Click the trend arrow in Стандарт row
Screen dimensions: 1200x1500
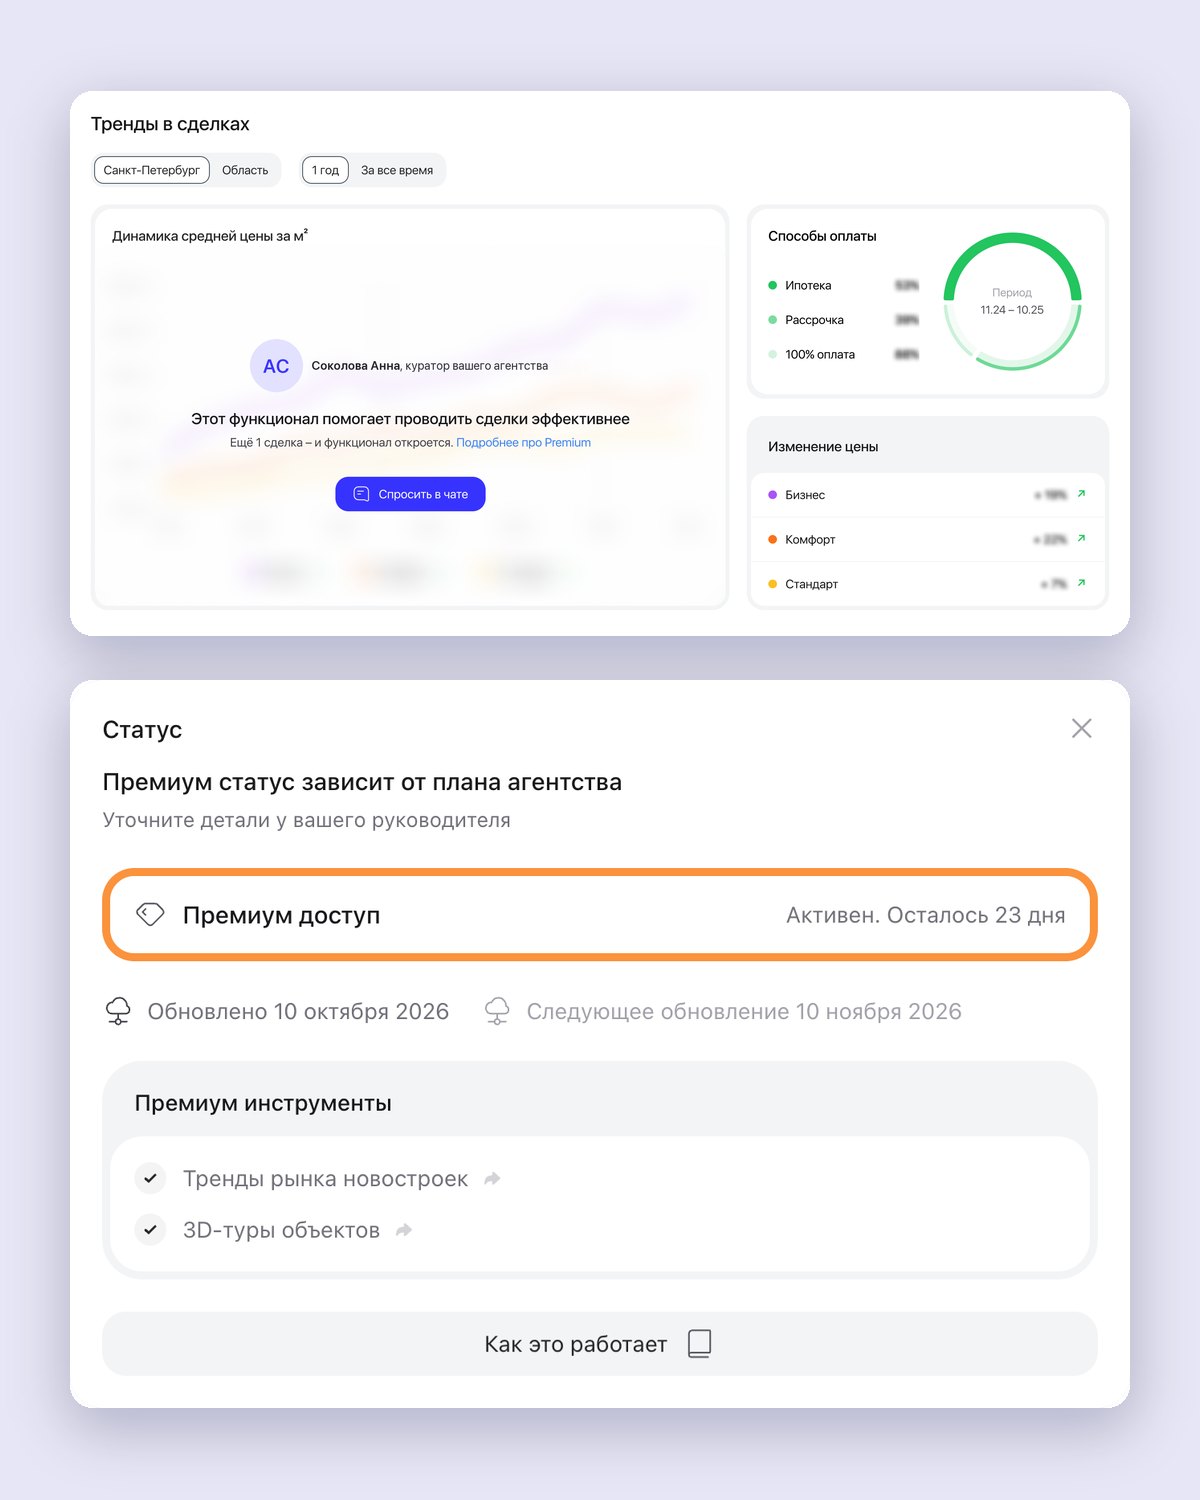click(1081, 582)
